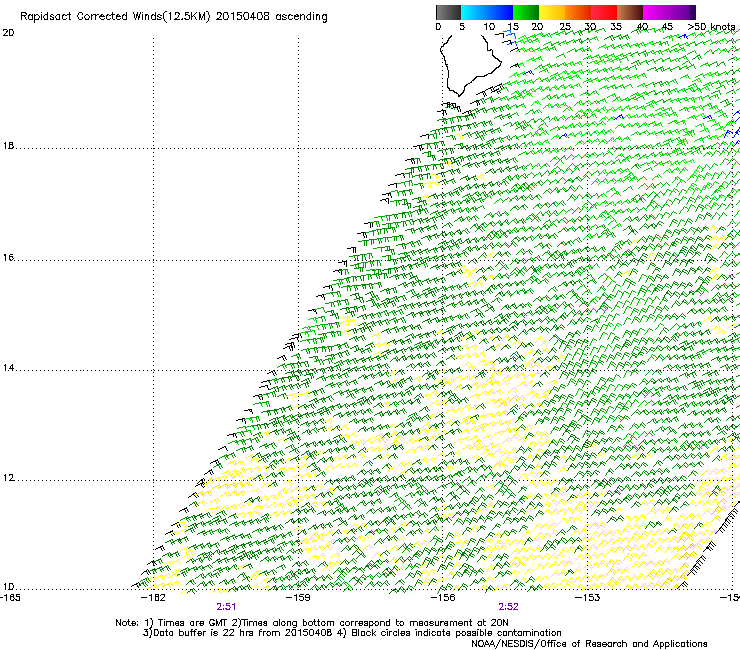Click the '>50 knots' legend label
The height and width of the screenshot is (650, 740).
711,27
